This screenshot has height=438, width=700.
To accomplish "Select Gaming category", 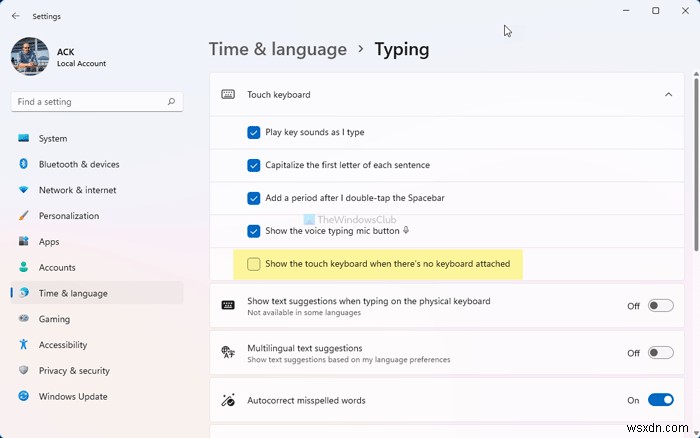I will pyautogui.click(x=97, y=319).
